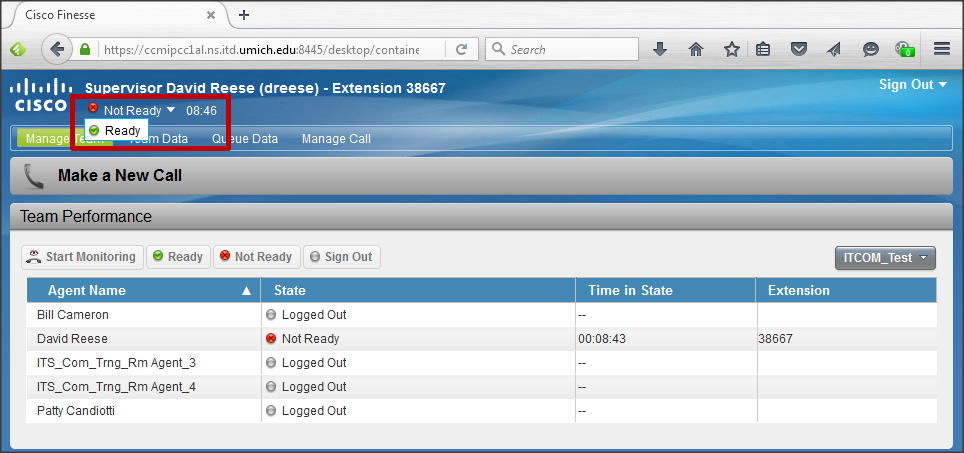Click the Start Monitoring button
Image resolution: width=964 pixels, height=453 pixels.
[82, 257]
